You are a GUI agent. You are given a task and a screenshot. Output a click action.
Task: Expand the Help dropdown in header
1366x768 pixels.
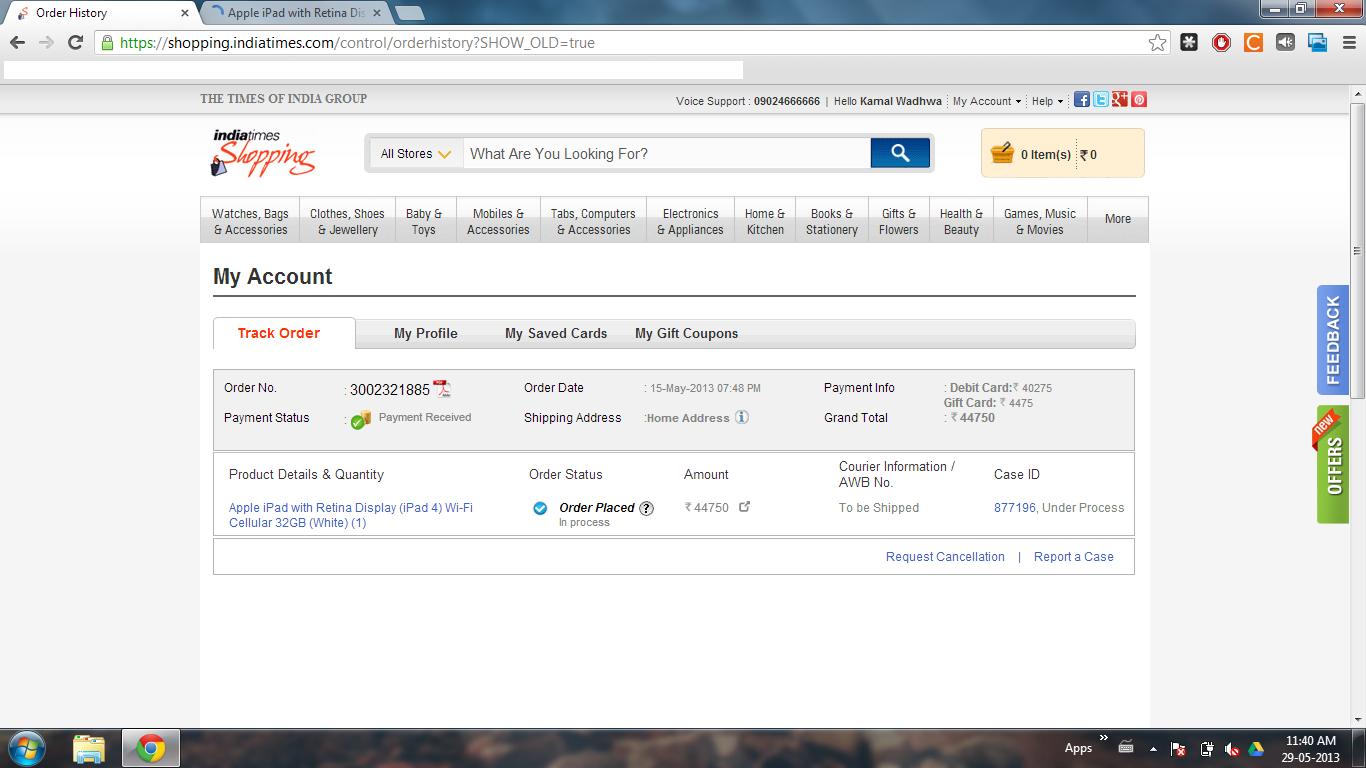[1047, 101]
